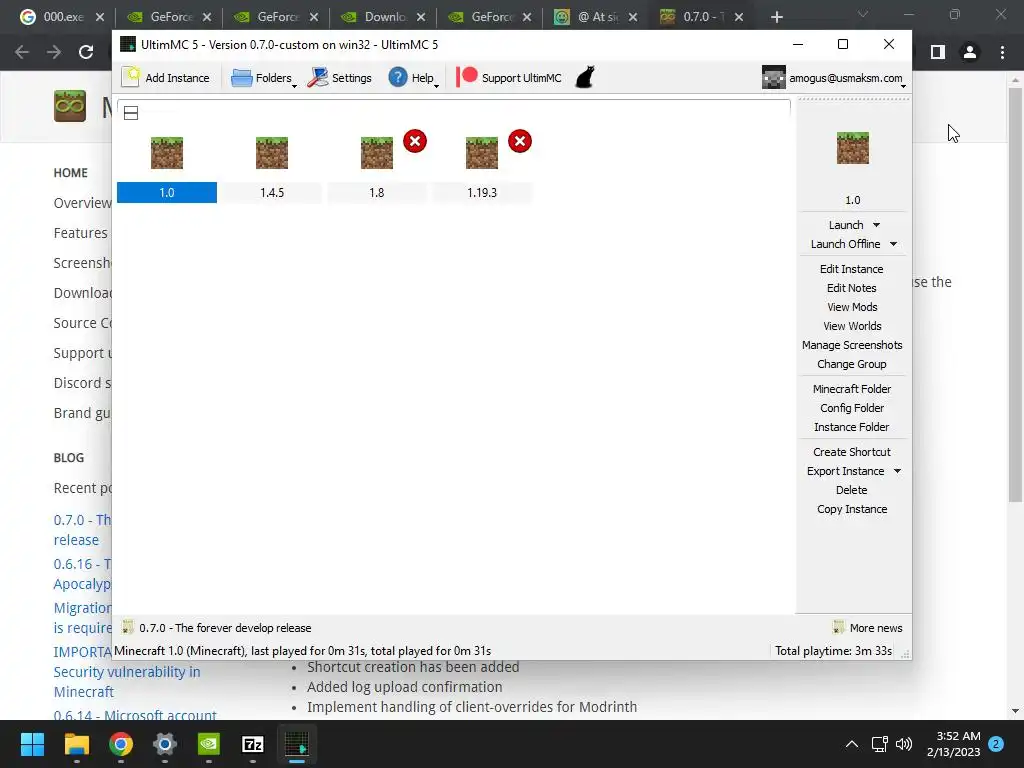Collapse the instance group toggle icon
This screenshot has width=1024, height=768.
(131, 113)
